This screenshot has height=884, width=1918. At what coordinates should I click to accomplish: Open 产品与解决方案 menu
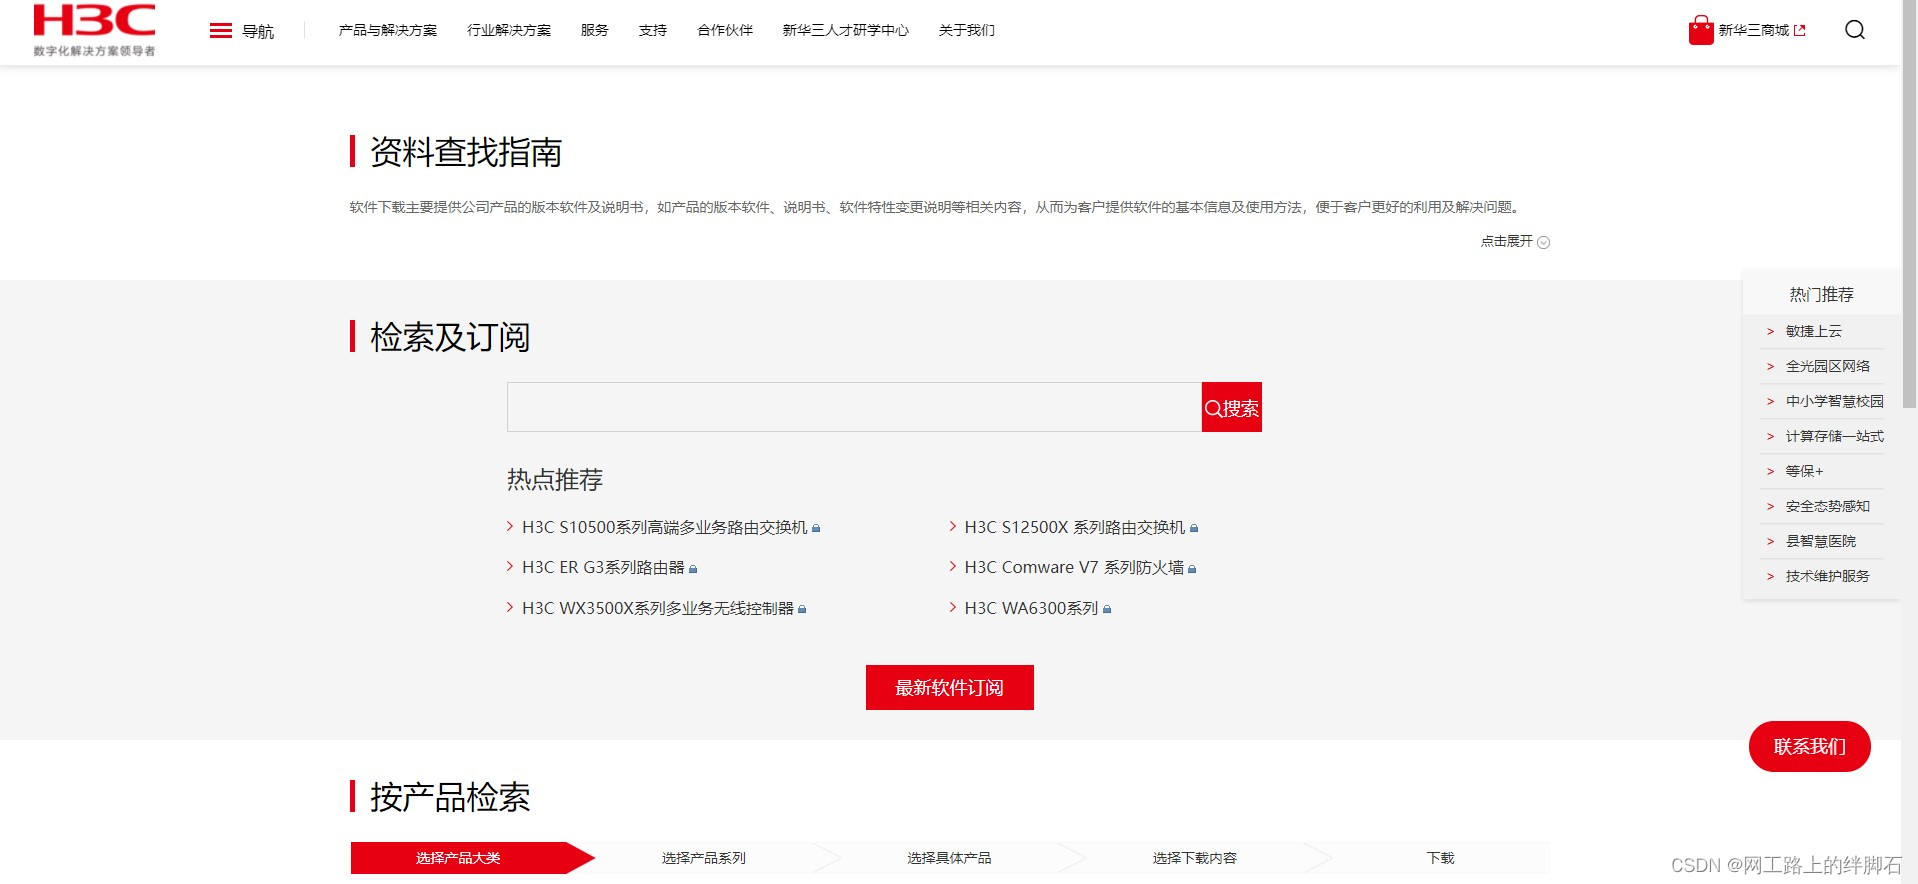pos(388,31)
